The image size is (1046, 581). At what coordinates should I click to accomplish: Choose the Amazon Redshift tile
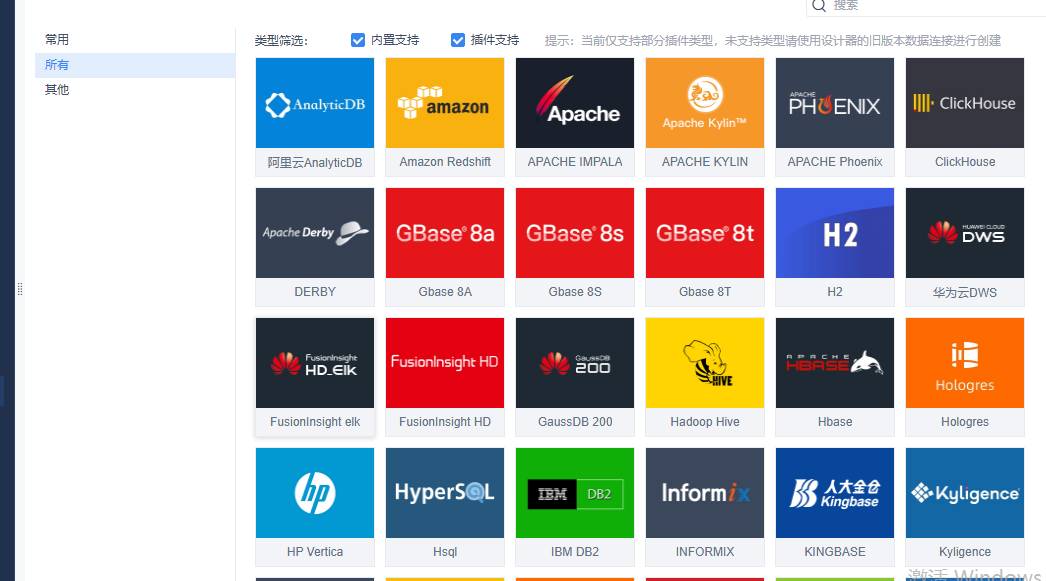445,103
